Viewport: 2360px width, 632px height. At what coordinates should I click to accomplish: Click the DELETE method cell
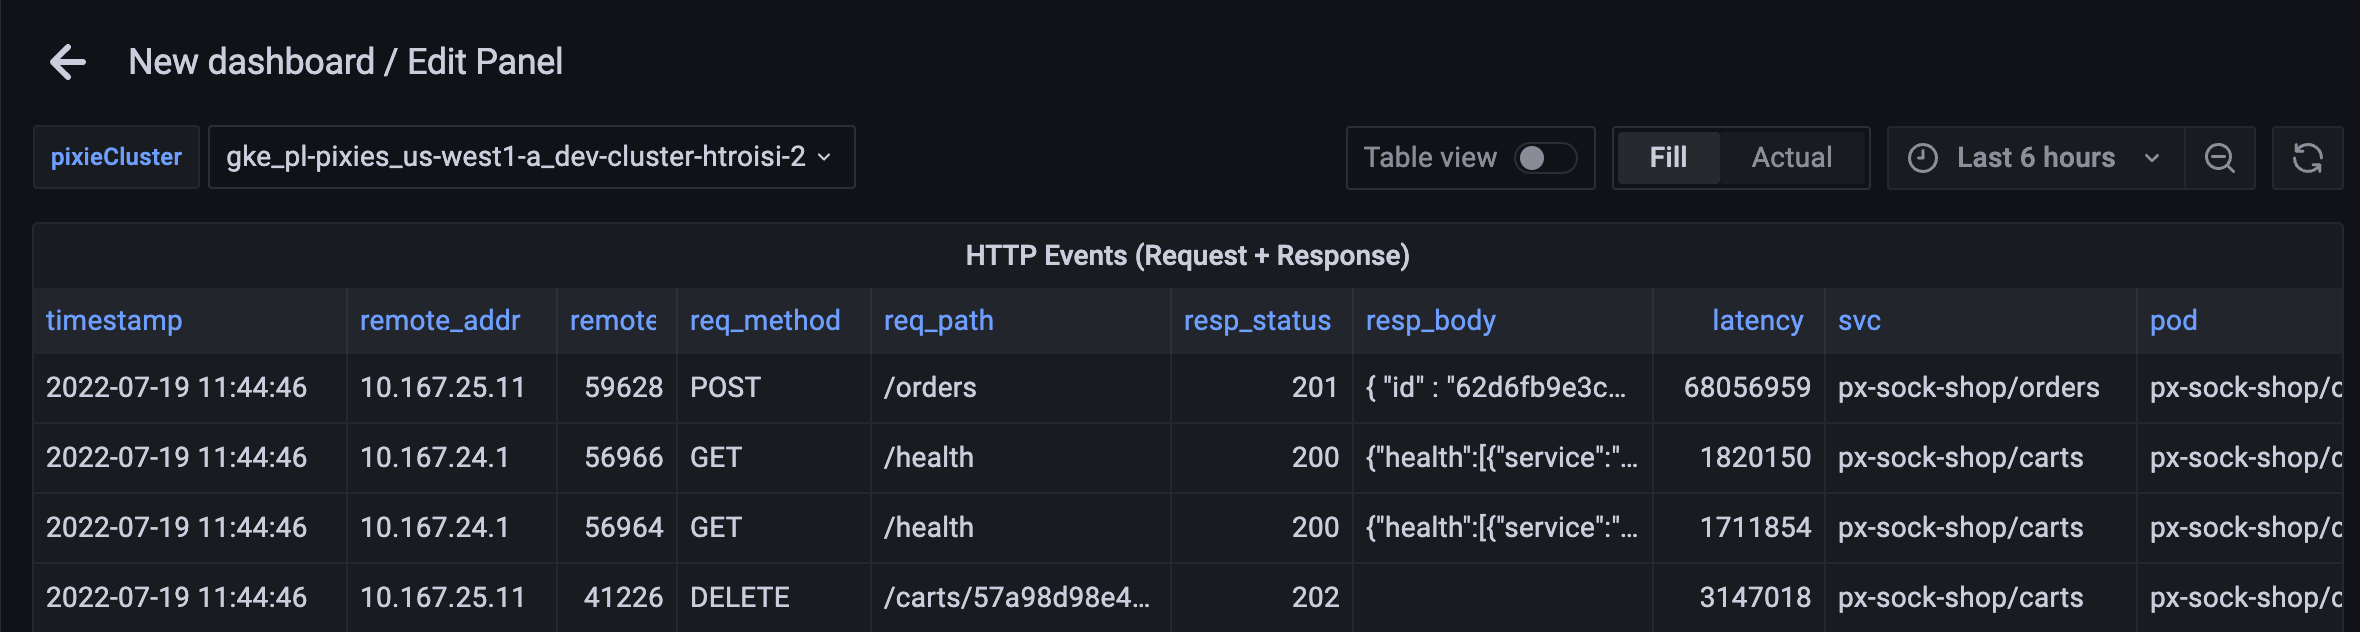click(x=740, y=598)
